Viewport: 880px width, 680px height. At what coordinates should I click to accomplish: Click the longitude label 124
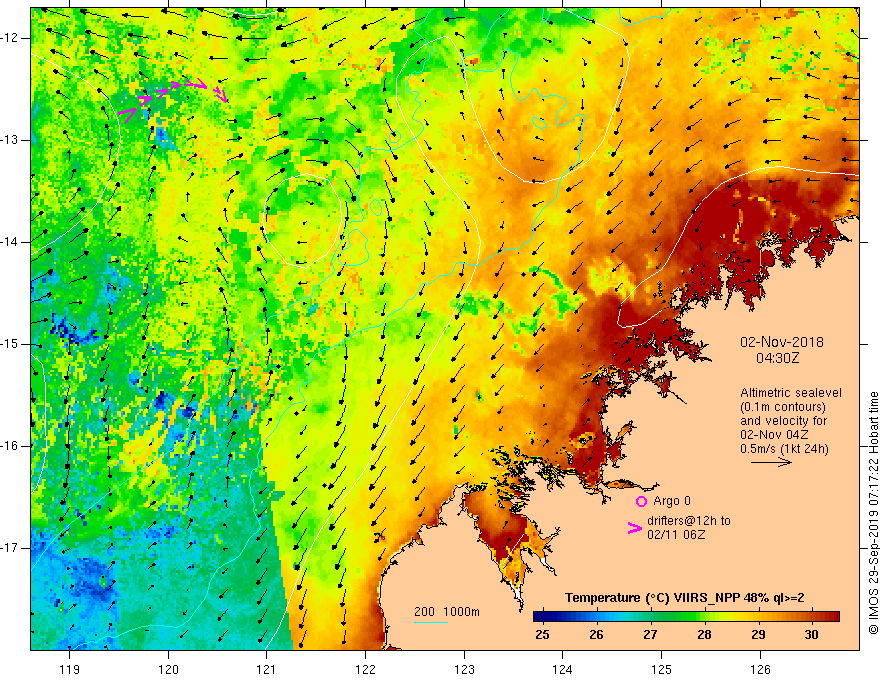coord(562,669)
